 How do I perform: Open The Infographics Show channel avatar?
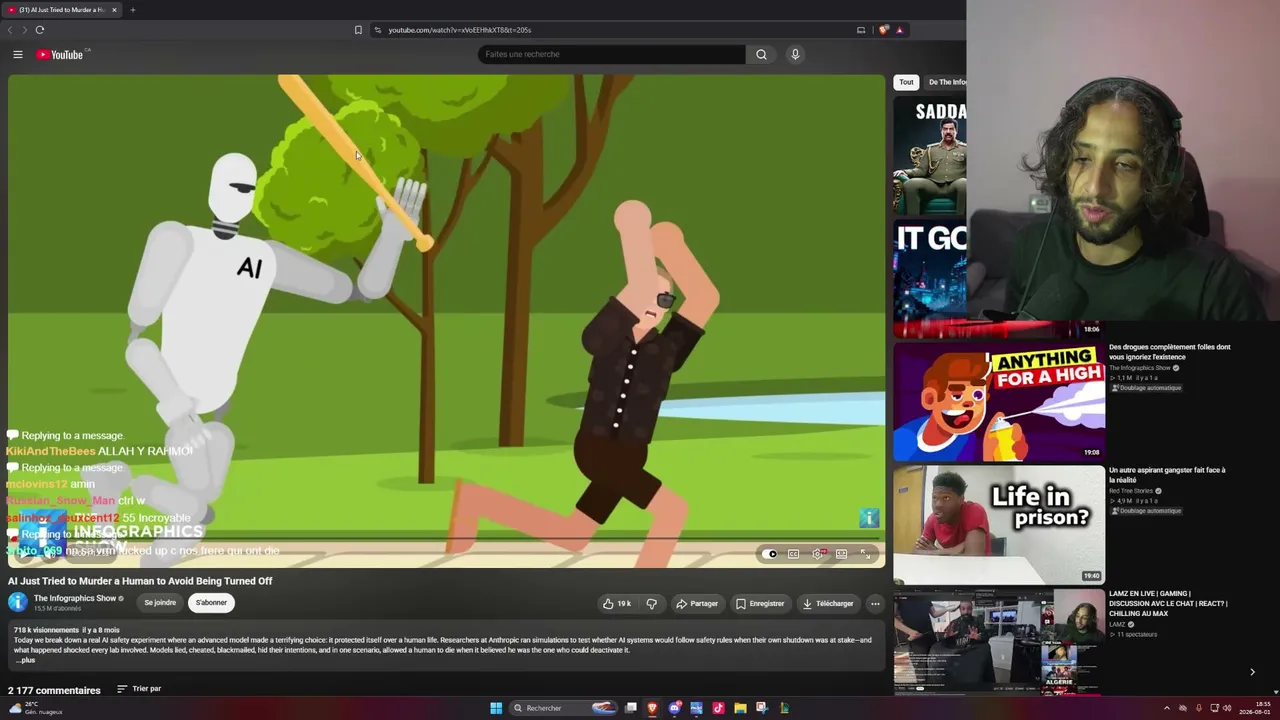point(17,602)
